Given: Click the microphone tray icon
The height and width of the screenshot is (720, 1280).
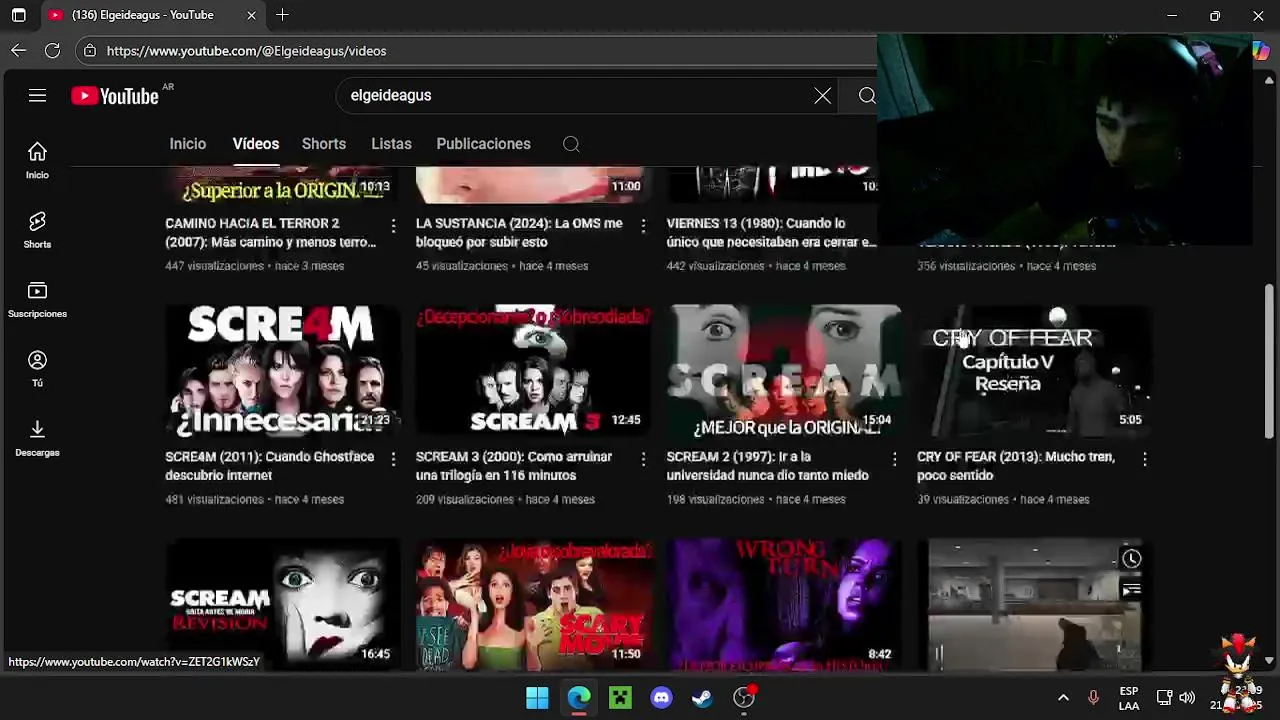Looking at the screenshot, I should [x=1093, y=697].
